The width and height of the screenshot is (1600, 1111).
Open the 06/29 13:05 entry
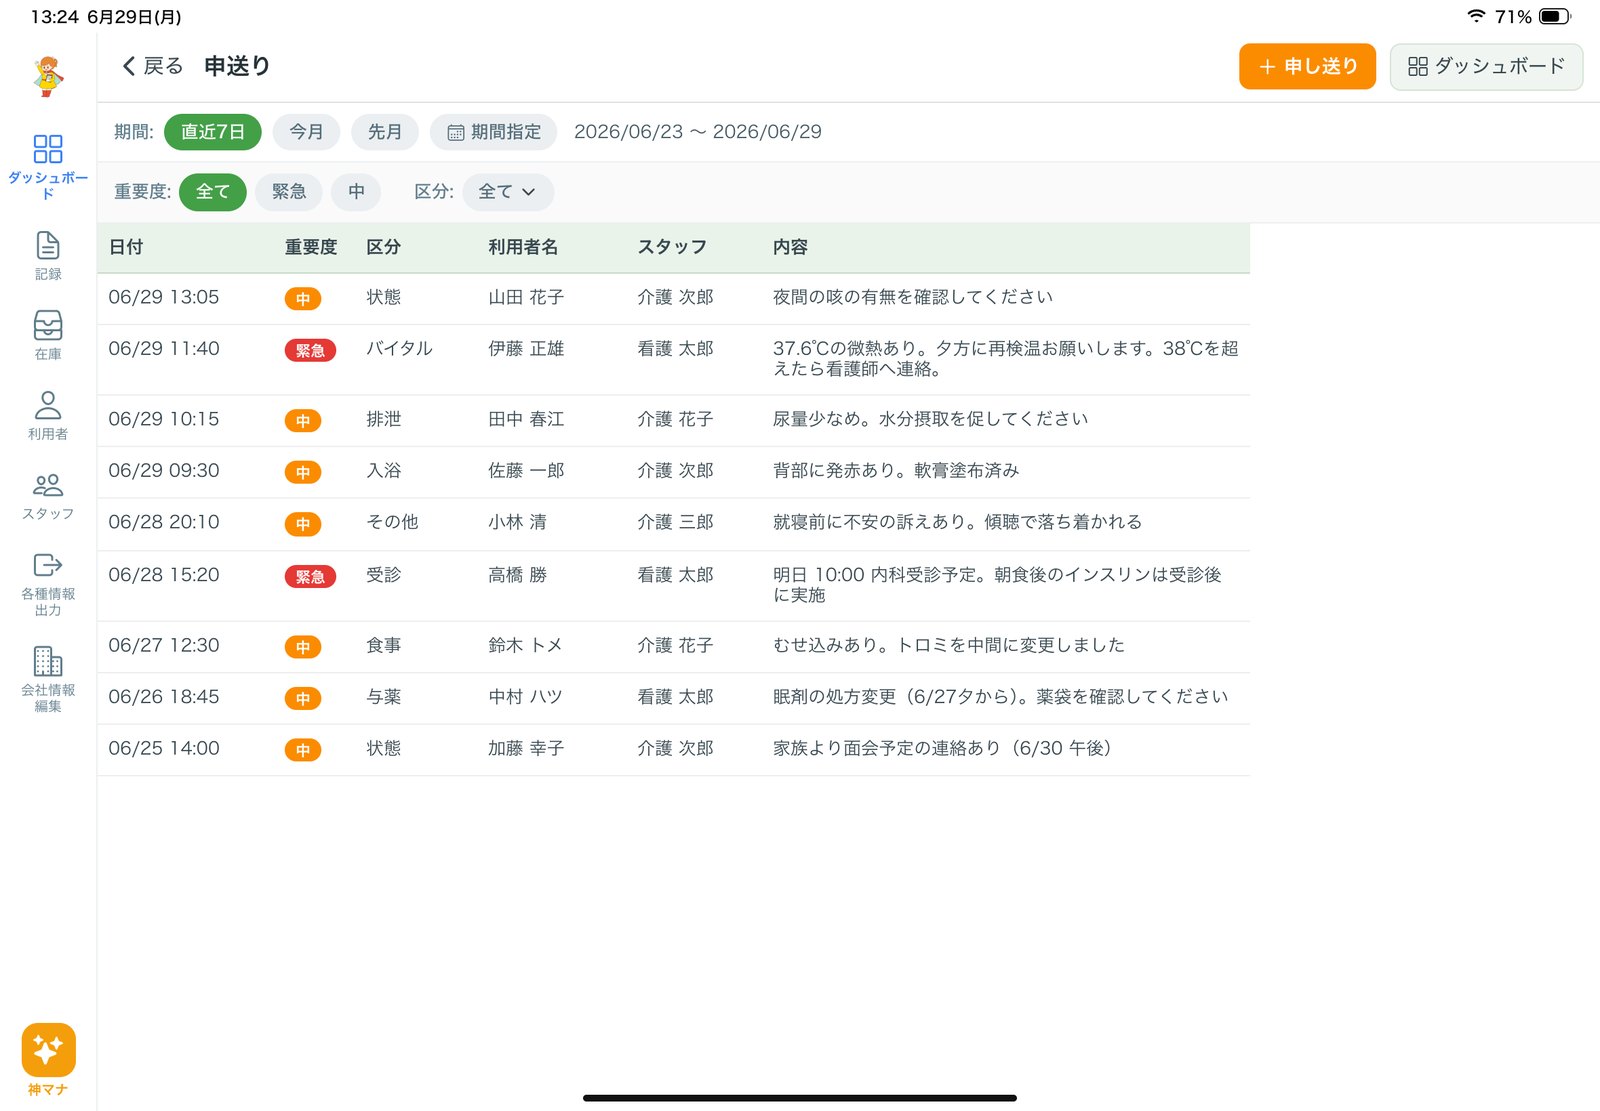pyautogui.click(x=673, y=298)
